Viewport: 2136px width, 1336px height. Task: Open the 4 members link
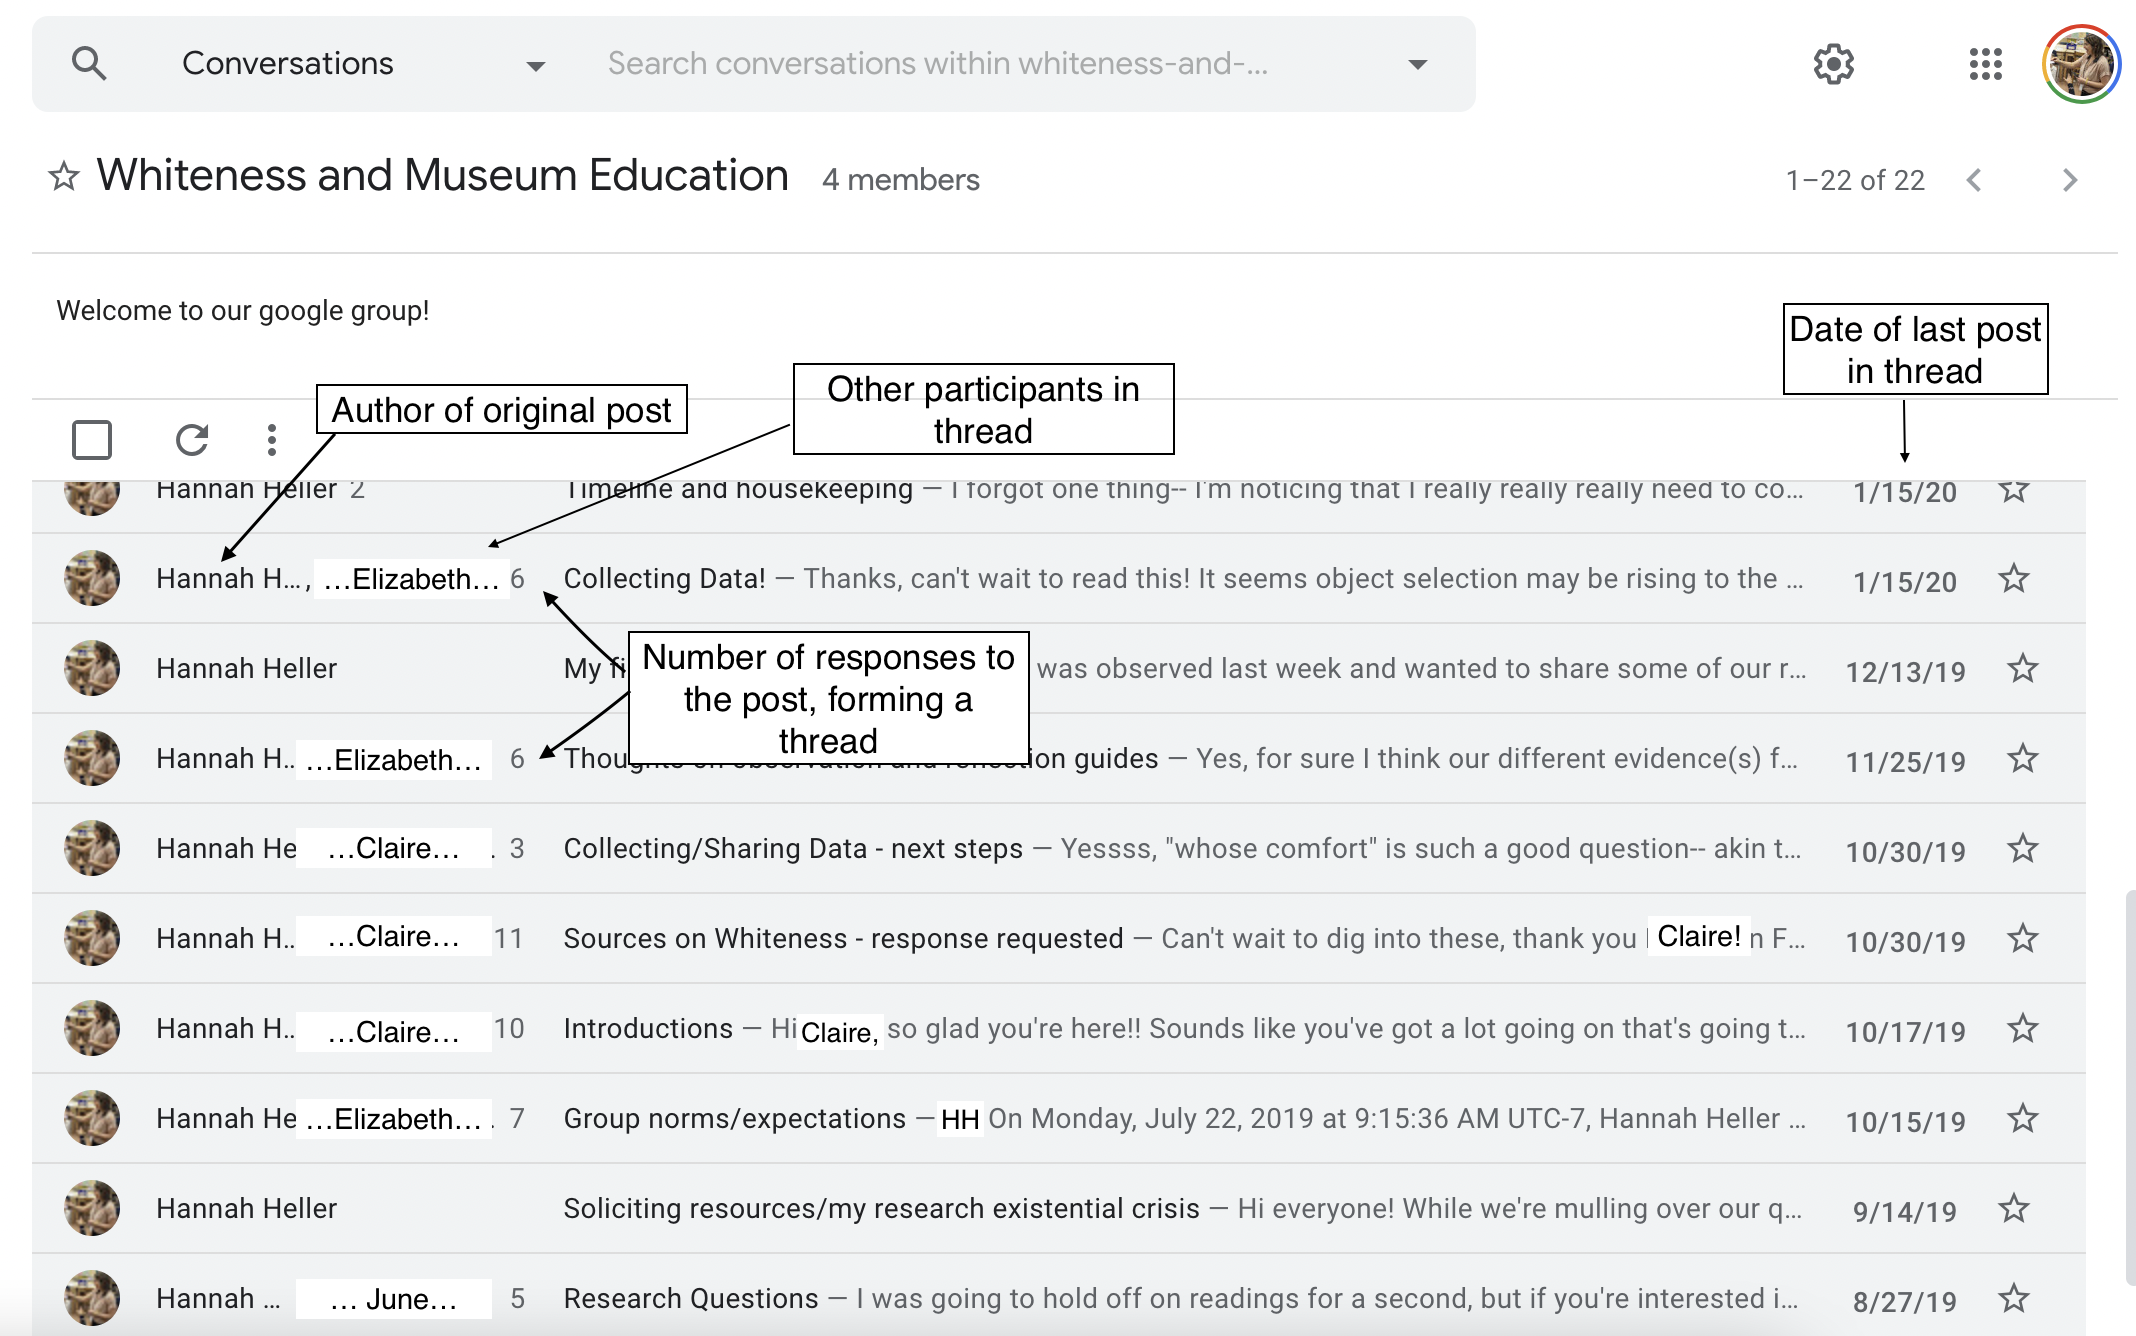[900, 180]
